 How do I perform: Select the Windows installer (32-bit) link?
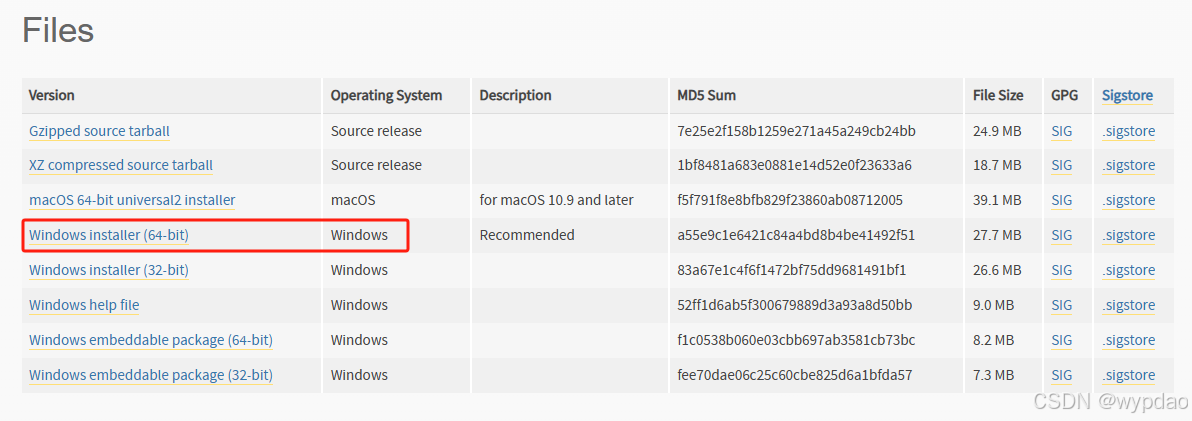109,270
